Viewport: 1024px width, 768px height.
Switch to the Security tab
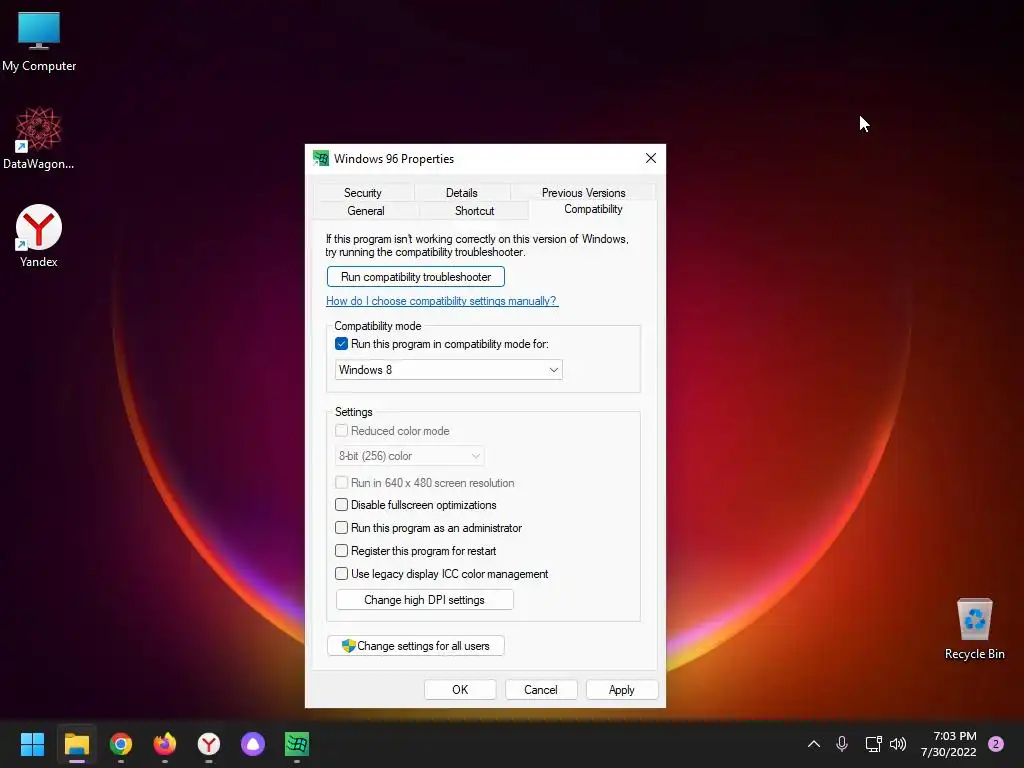[x=362, y=193]
